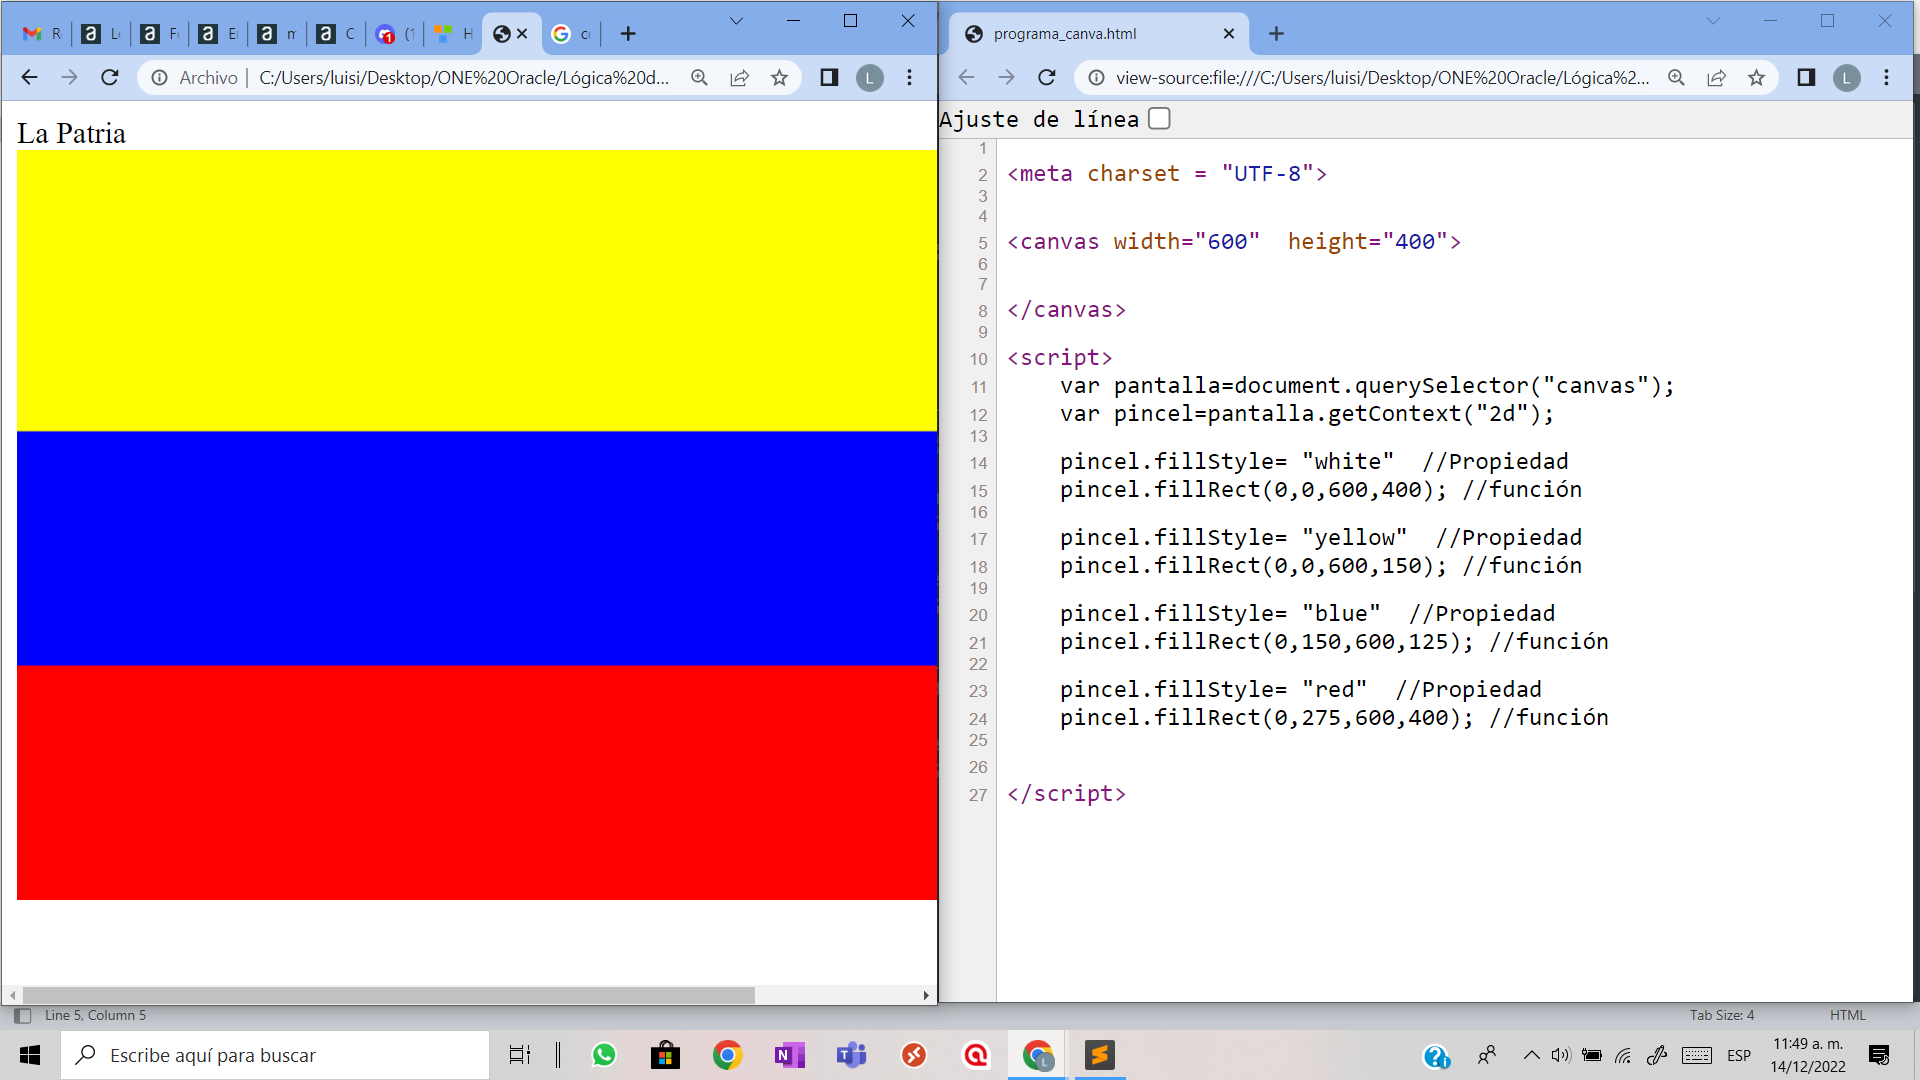Open the left Chrome three-dot menu
Screen dimensions: 1920x1080
tap(909, 77)
